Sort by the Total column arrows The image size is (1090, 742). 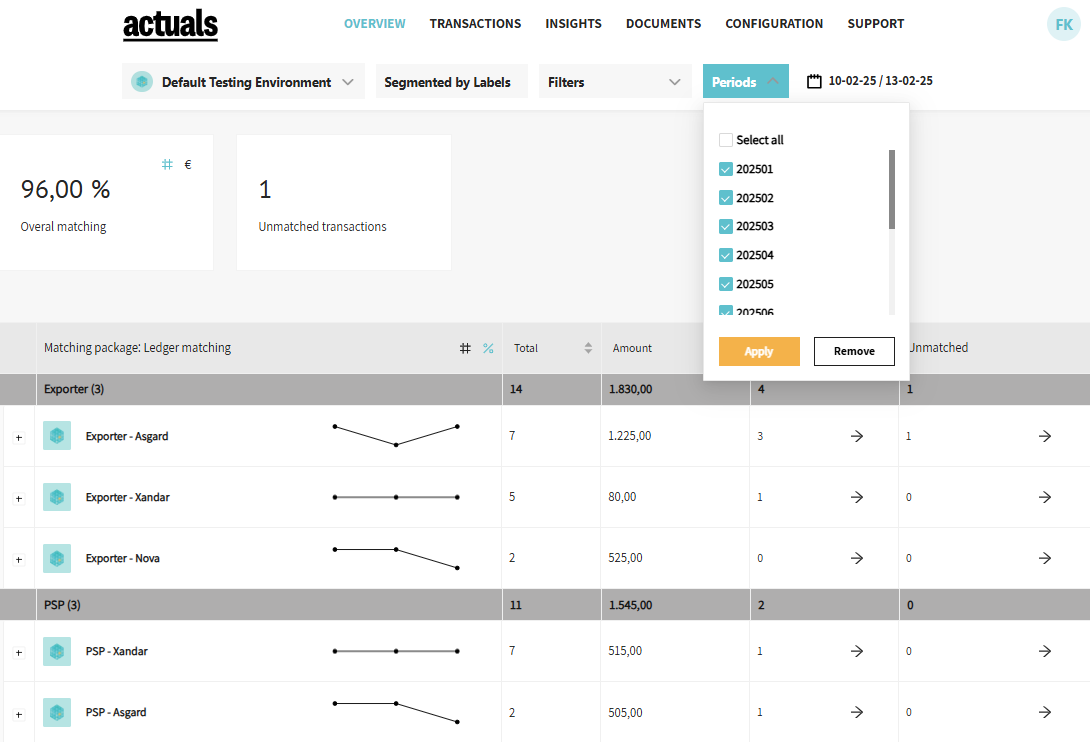pos(588,348)
